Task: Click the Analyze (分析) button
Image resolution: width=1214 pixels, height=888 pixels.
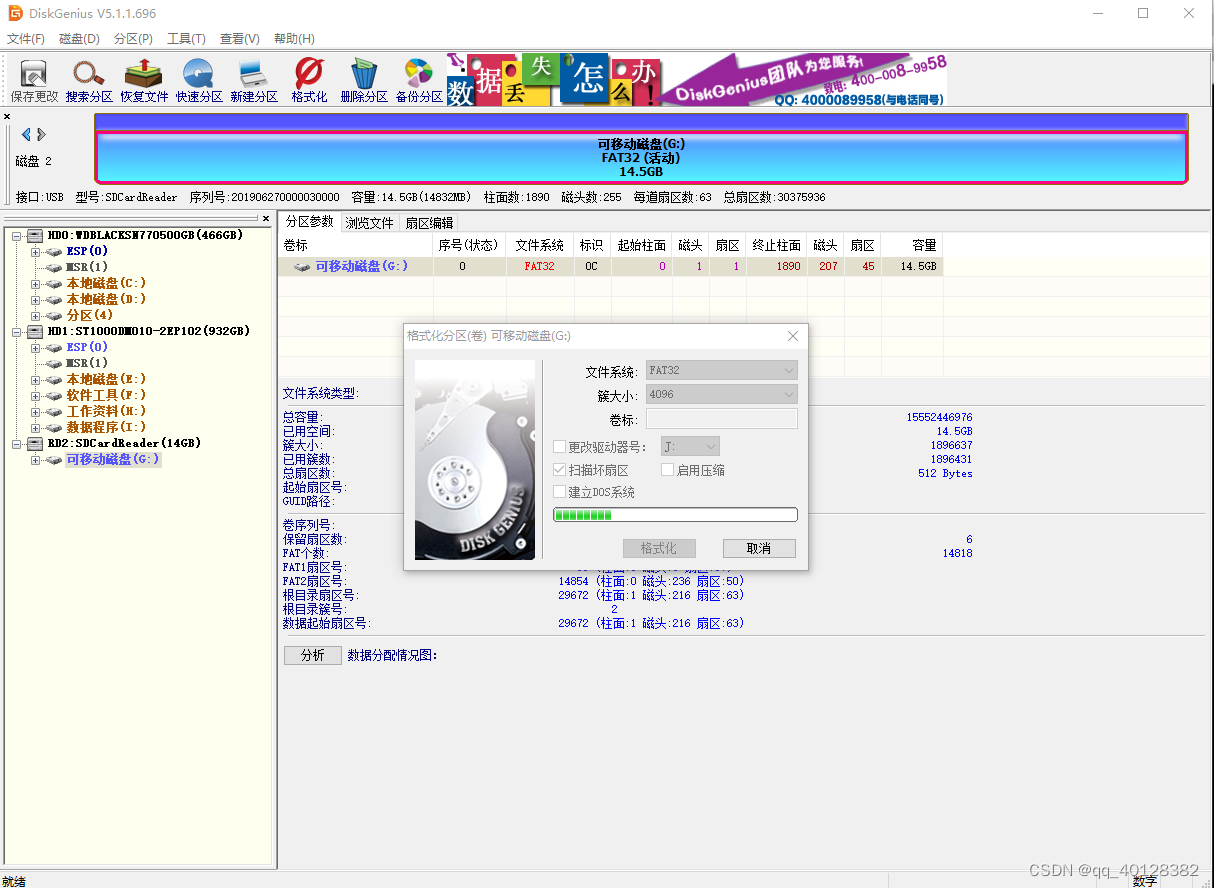Action: tap(312, 656)
